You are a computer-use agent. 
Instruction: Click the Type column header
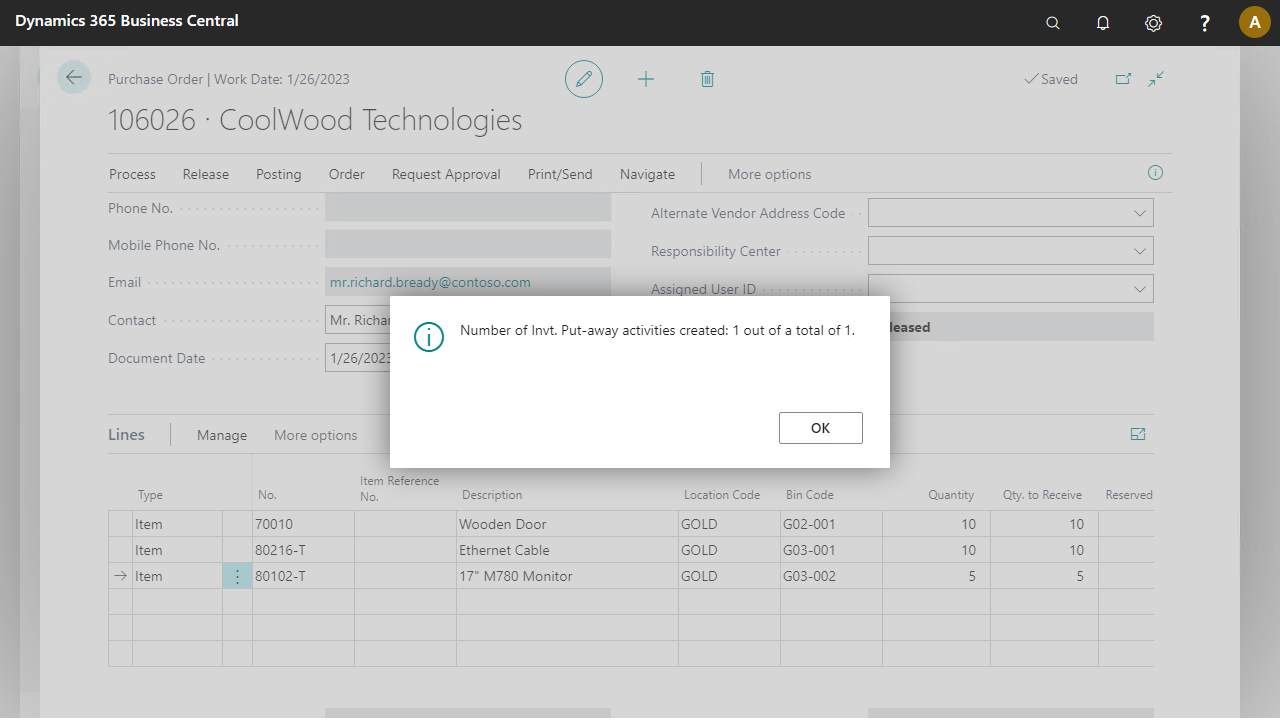click(x=150, y=495)
